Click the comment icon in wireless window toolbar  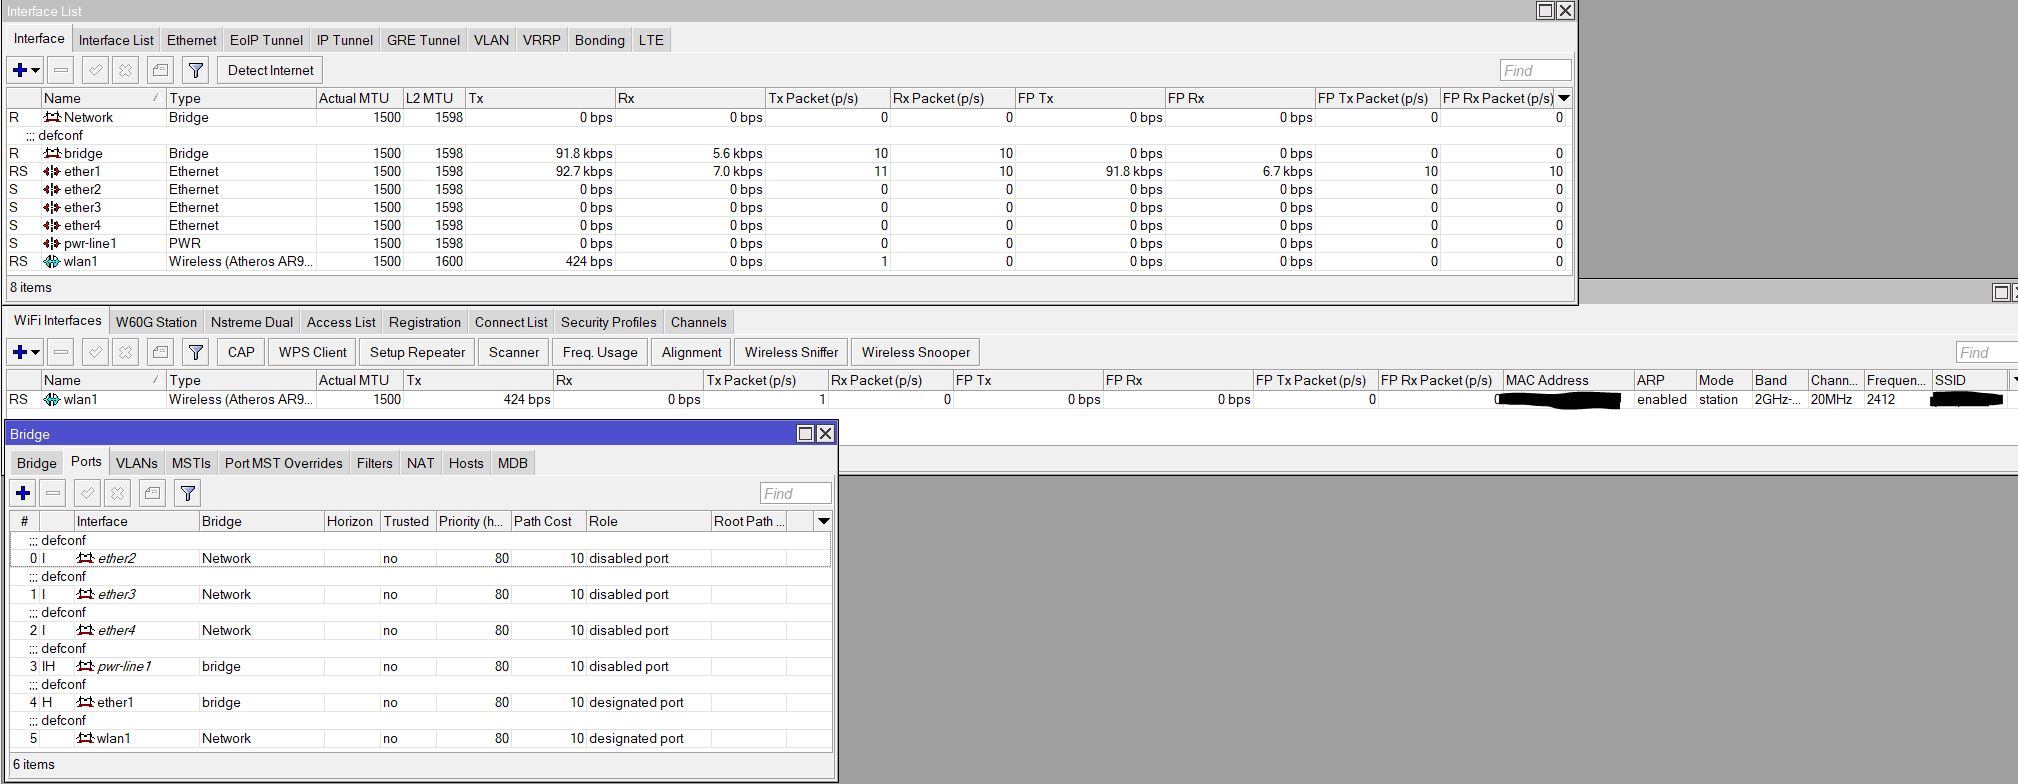pyautogui.click(x=160, y=352)
